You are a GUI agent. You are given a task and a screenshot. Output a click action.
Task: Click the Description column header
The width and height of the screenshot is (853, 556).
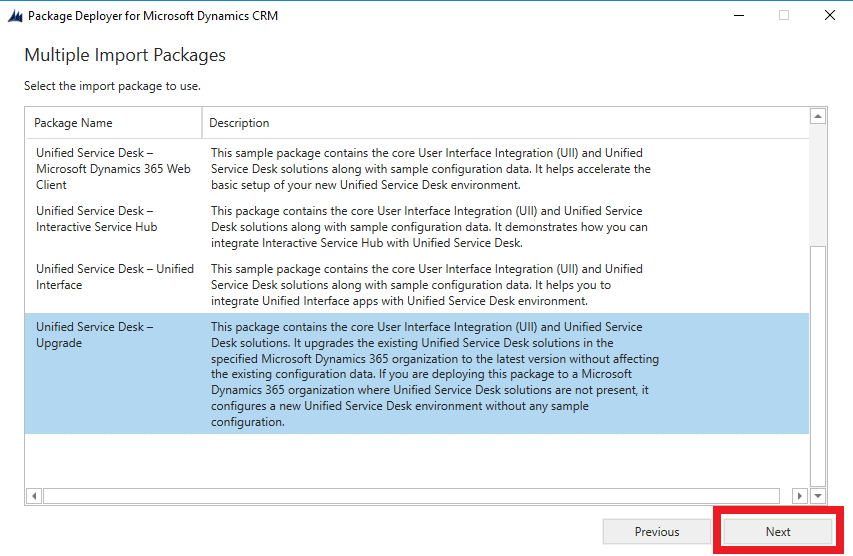505,123
